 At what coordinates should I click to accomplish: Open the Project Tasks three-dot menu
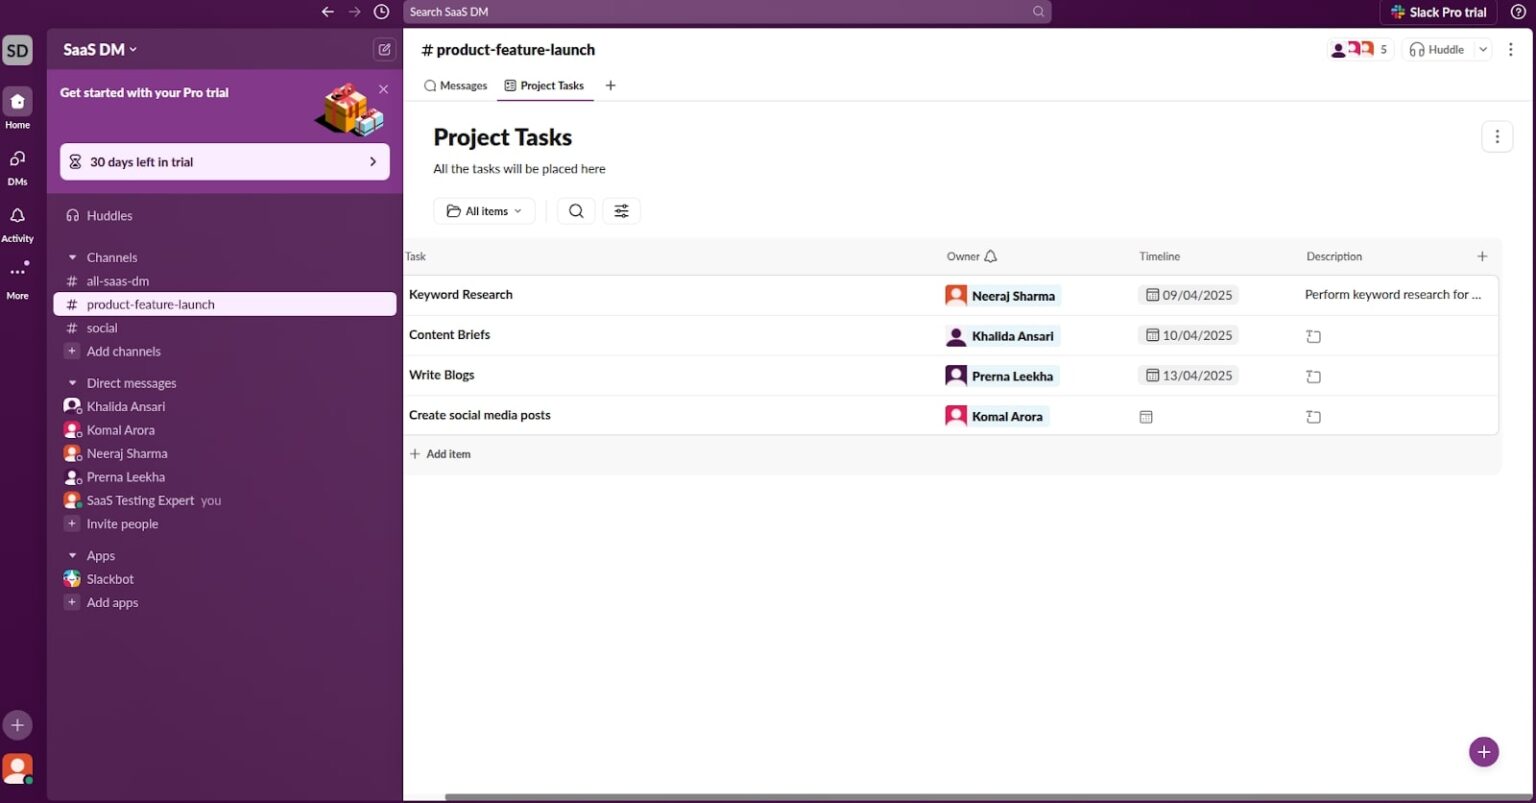(x=1496, y=137)
